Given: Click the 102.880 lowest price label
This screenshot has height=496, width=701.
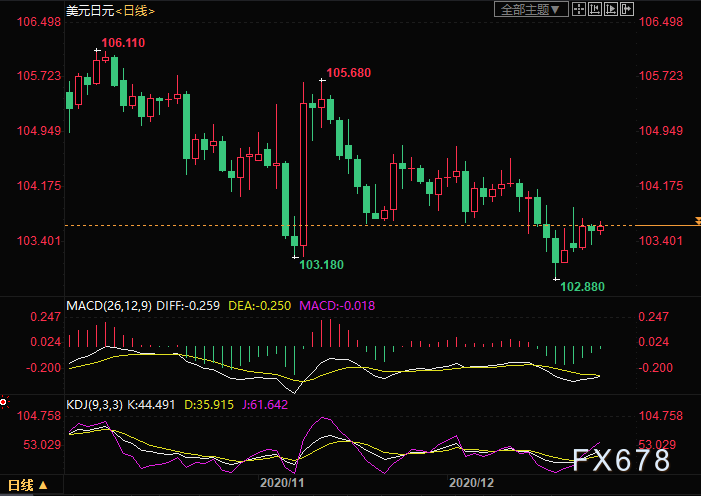Looking at the screenshot, I should click(583, 287).
